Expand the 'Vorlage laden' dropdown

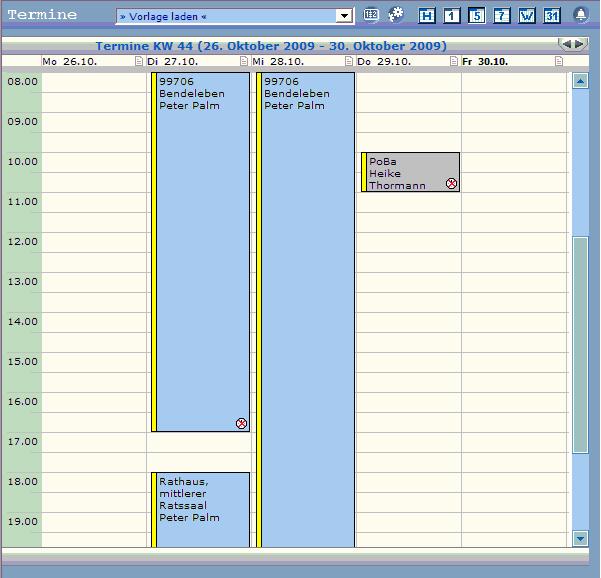point(344,16)
